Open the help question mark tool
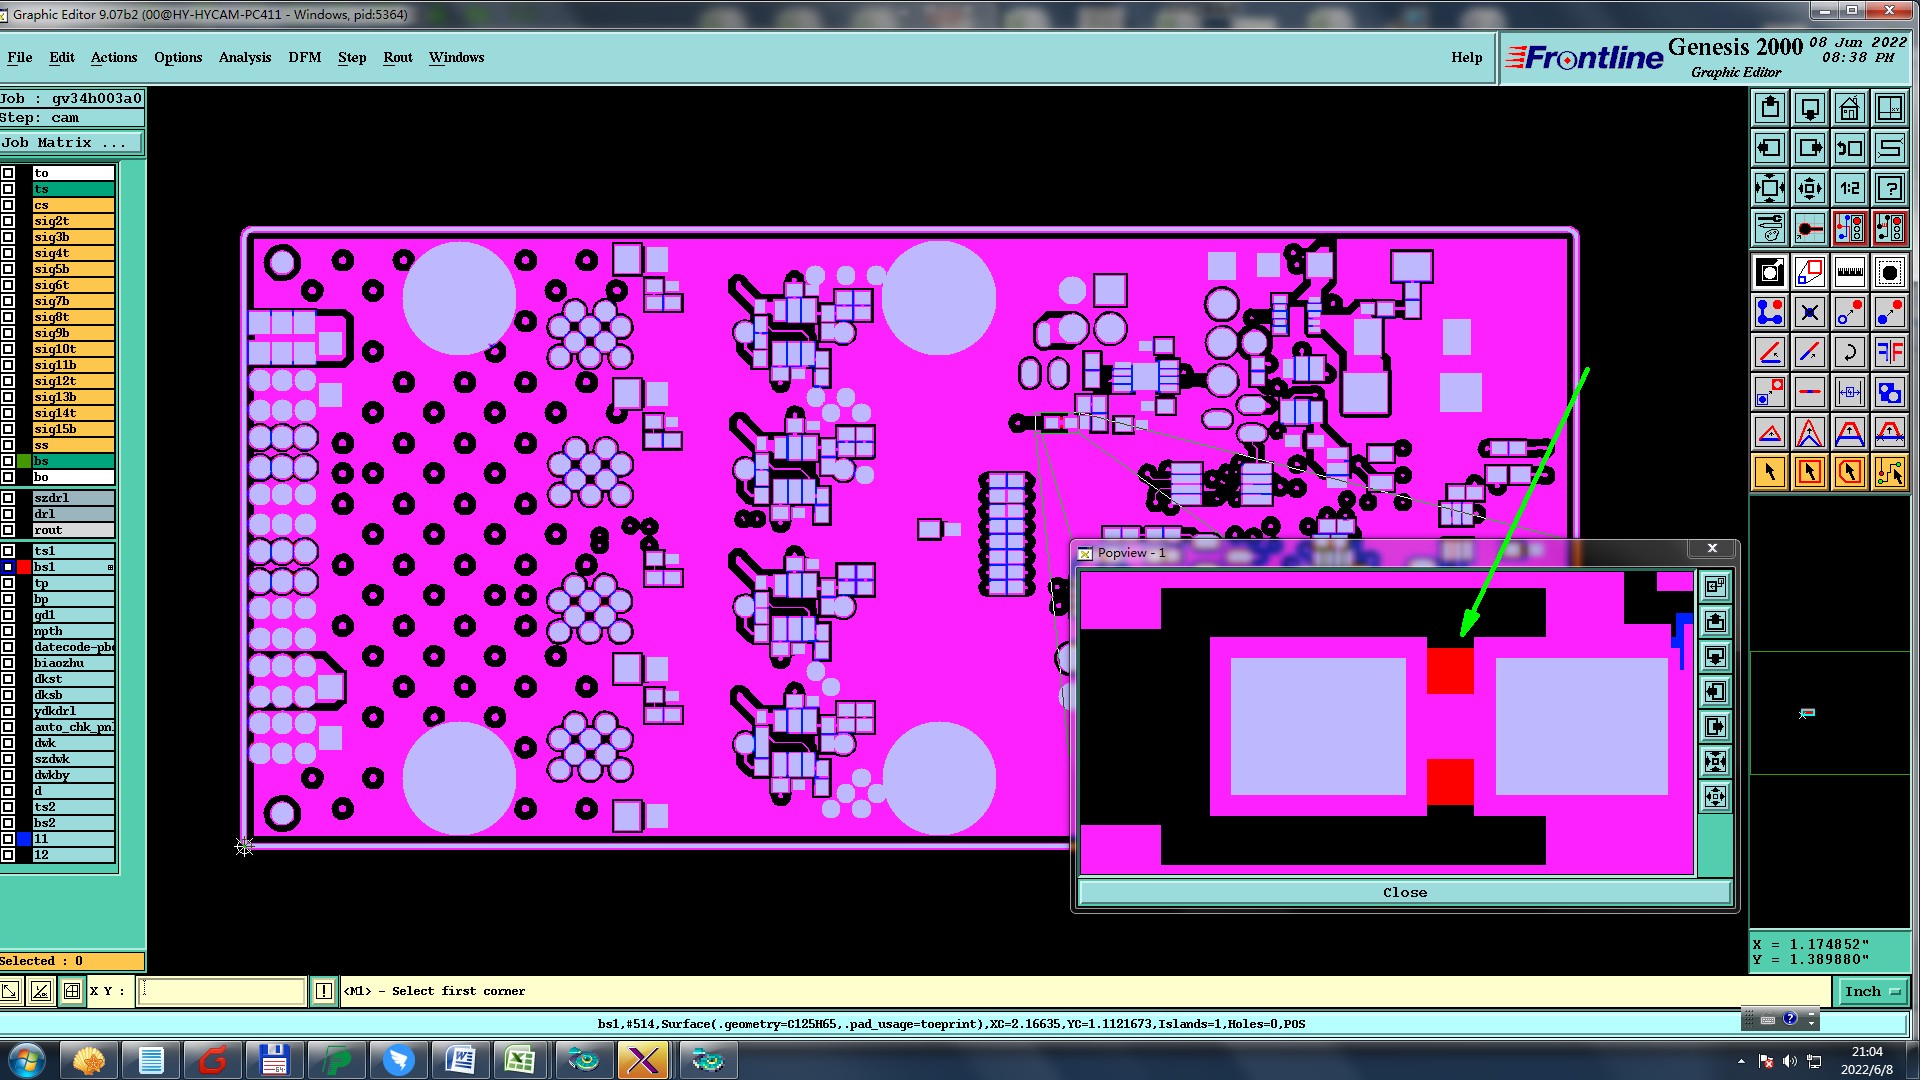This screenshot has height=1080, width=1920. point(1889,188)
